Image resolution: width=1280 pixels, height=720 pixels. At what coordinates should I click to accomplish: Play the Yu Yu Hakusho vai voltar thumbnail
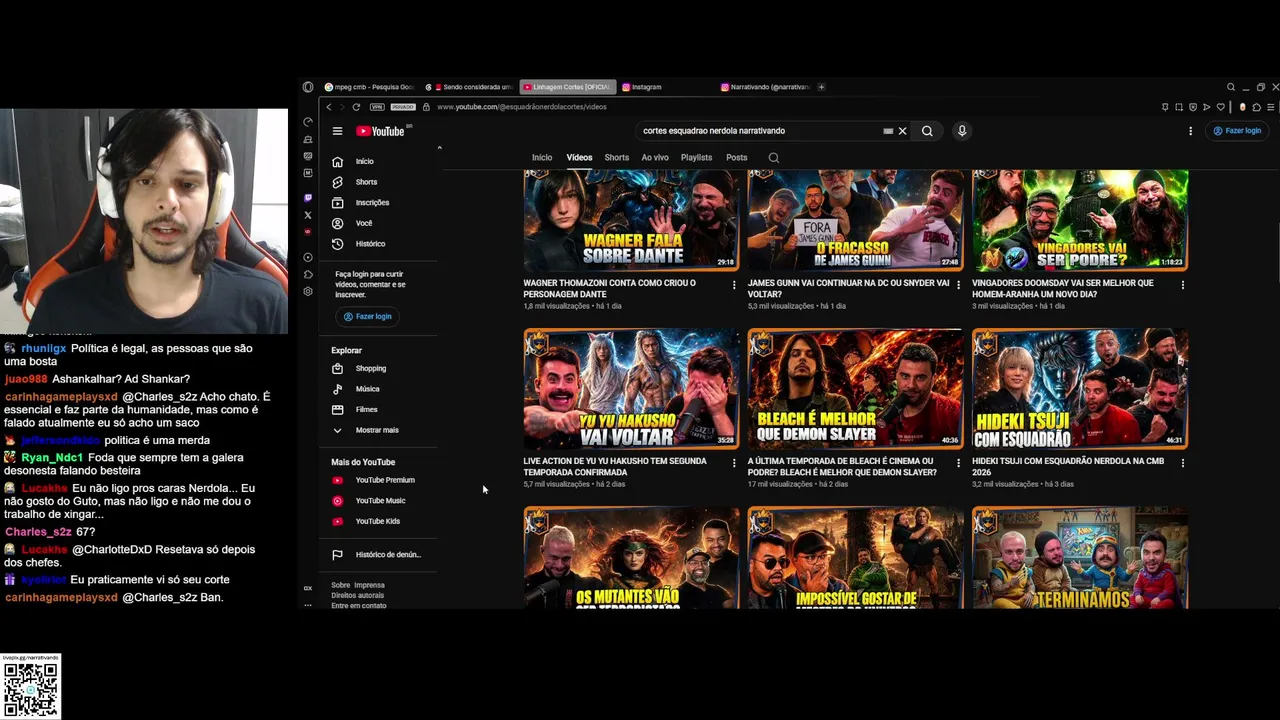631,388
